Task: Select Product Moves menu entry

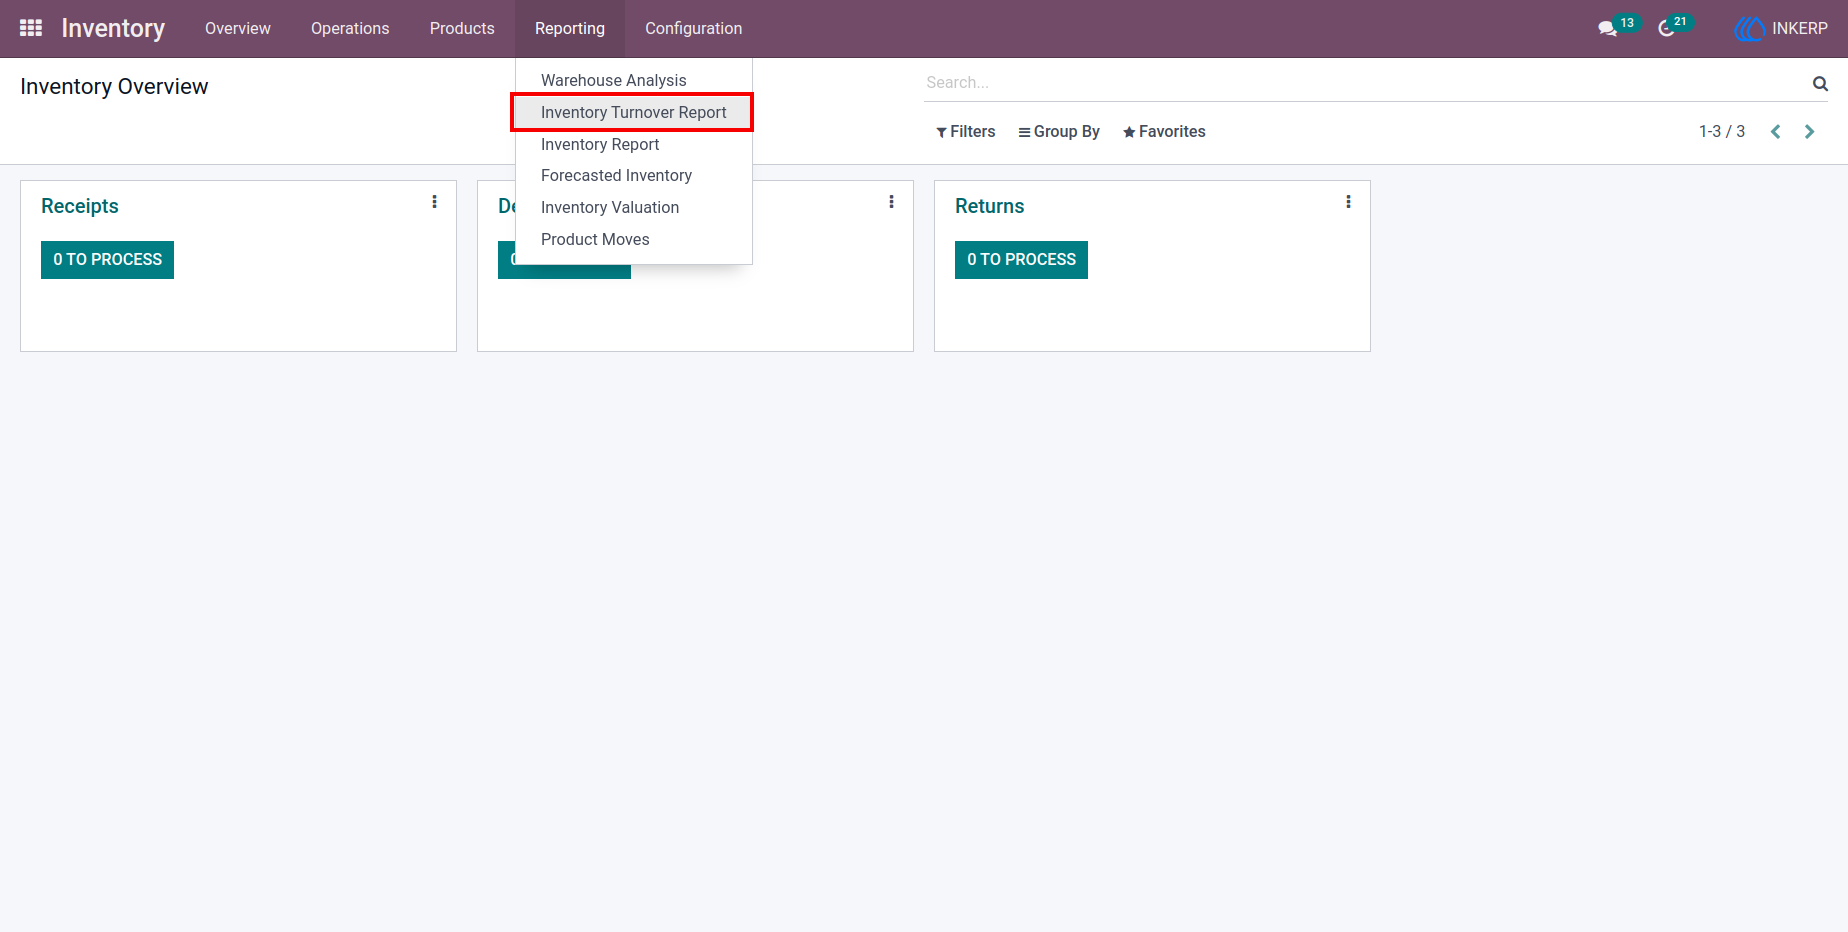Action: click(634, 239)
